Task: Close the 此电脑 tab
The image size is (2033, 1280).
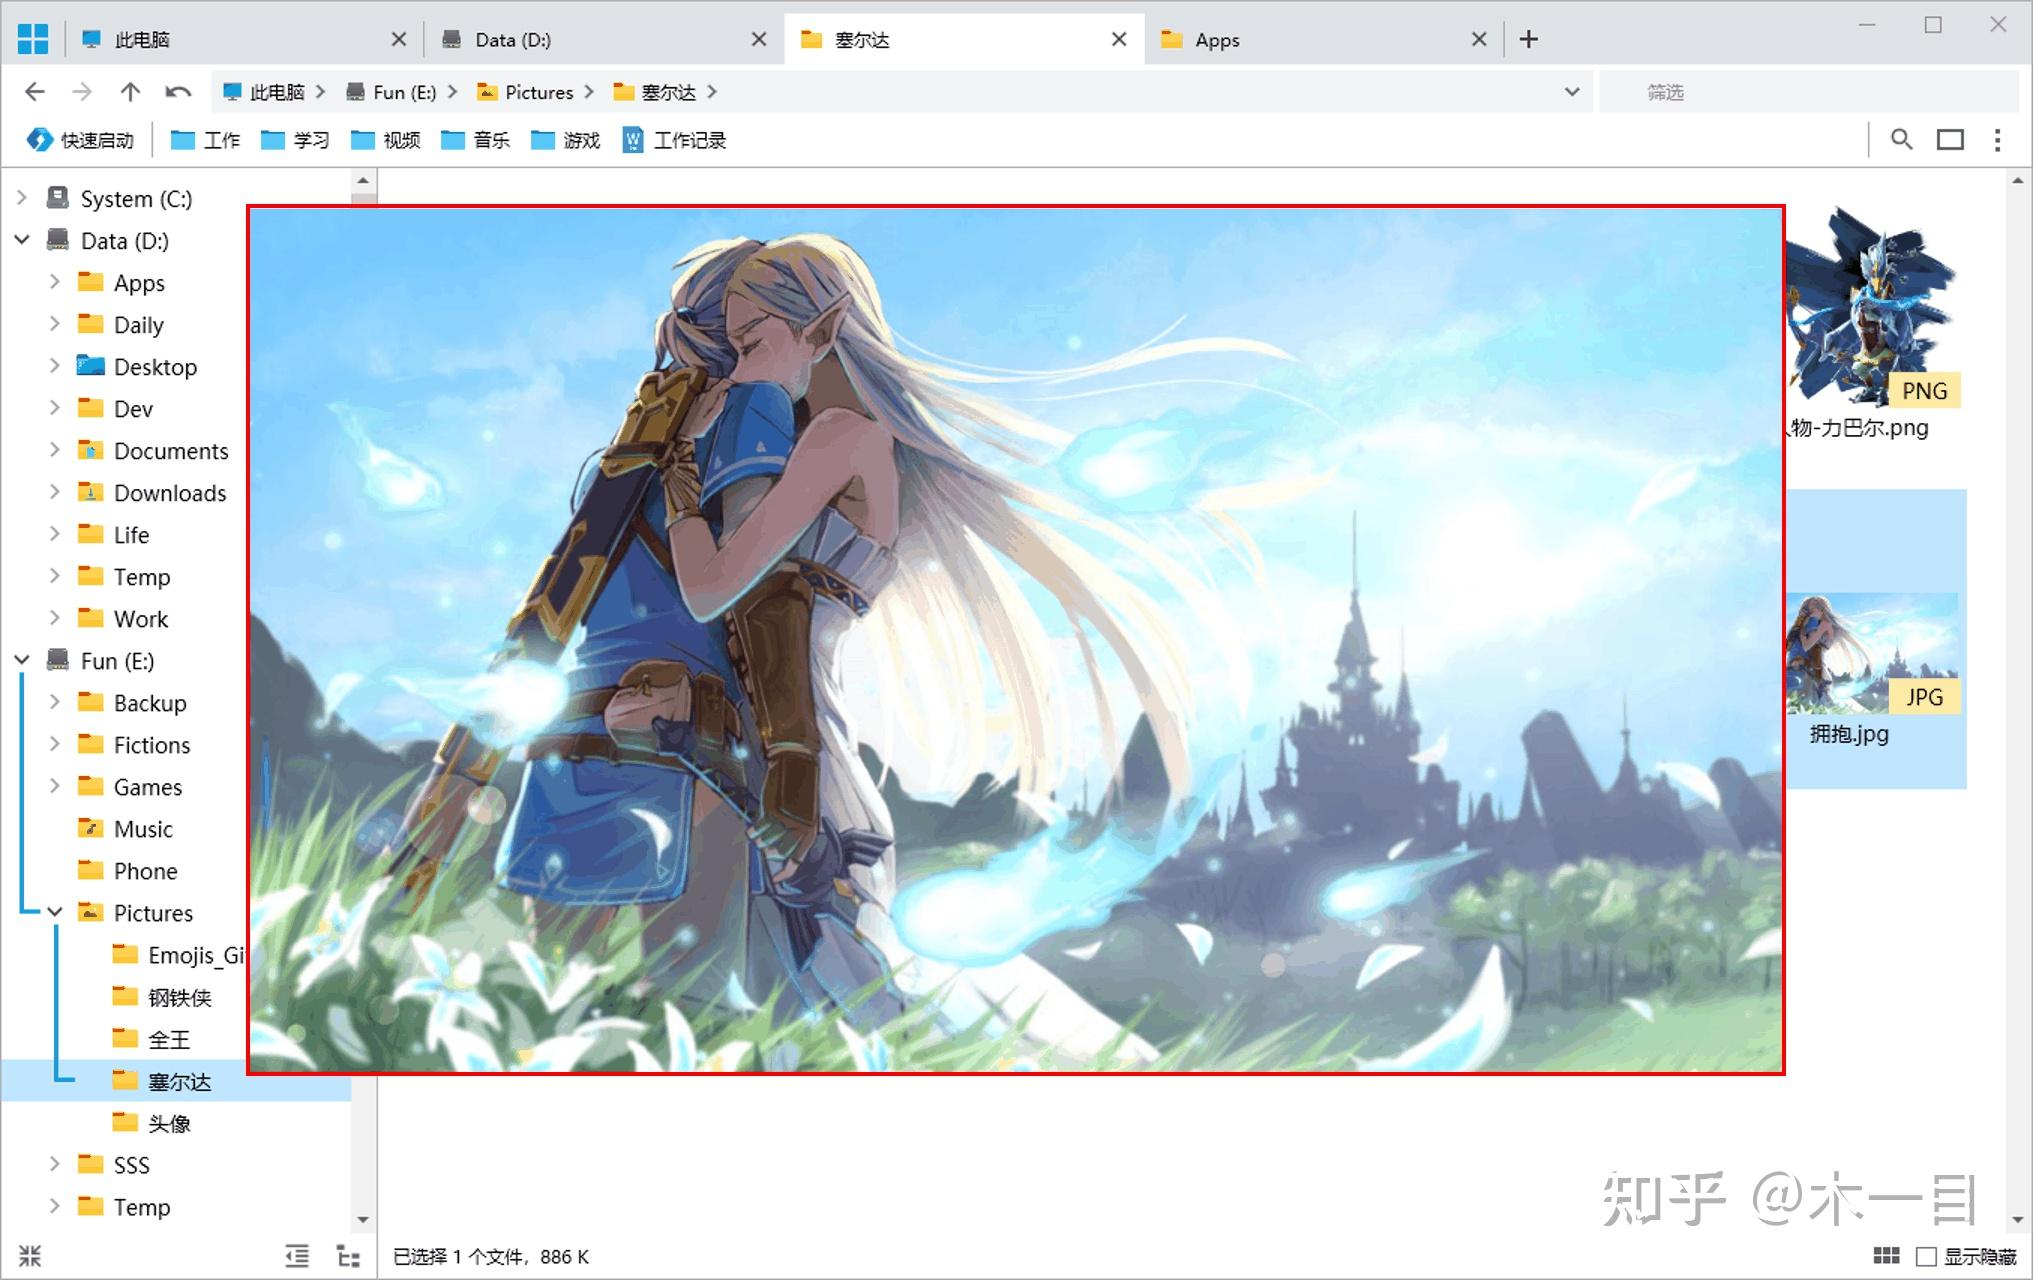Action: pos(398,39)
